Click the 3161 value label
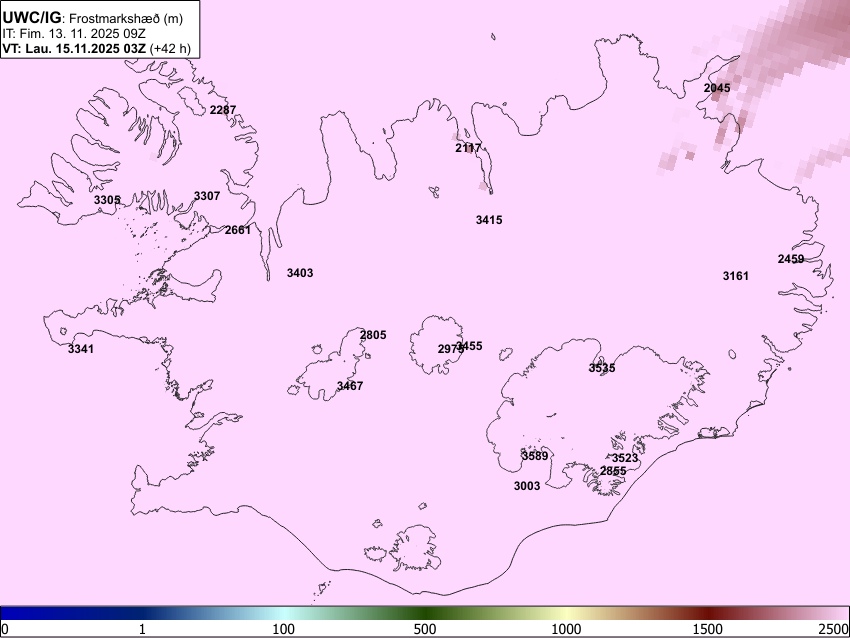This screenshot has height=638, width=850. pyautogui.click(x=736, y=276)
